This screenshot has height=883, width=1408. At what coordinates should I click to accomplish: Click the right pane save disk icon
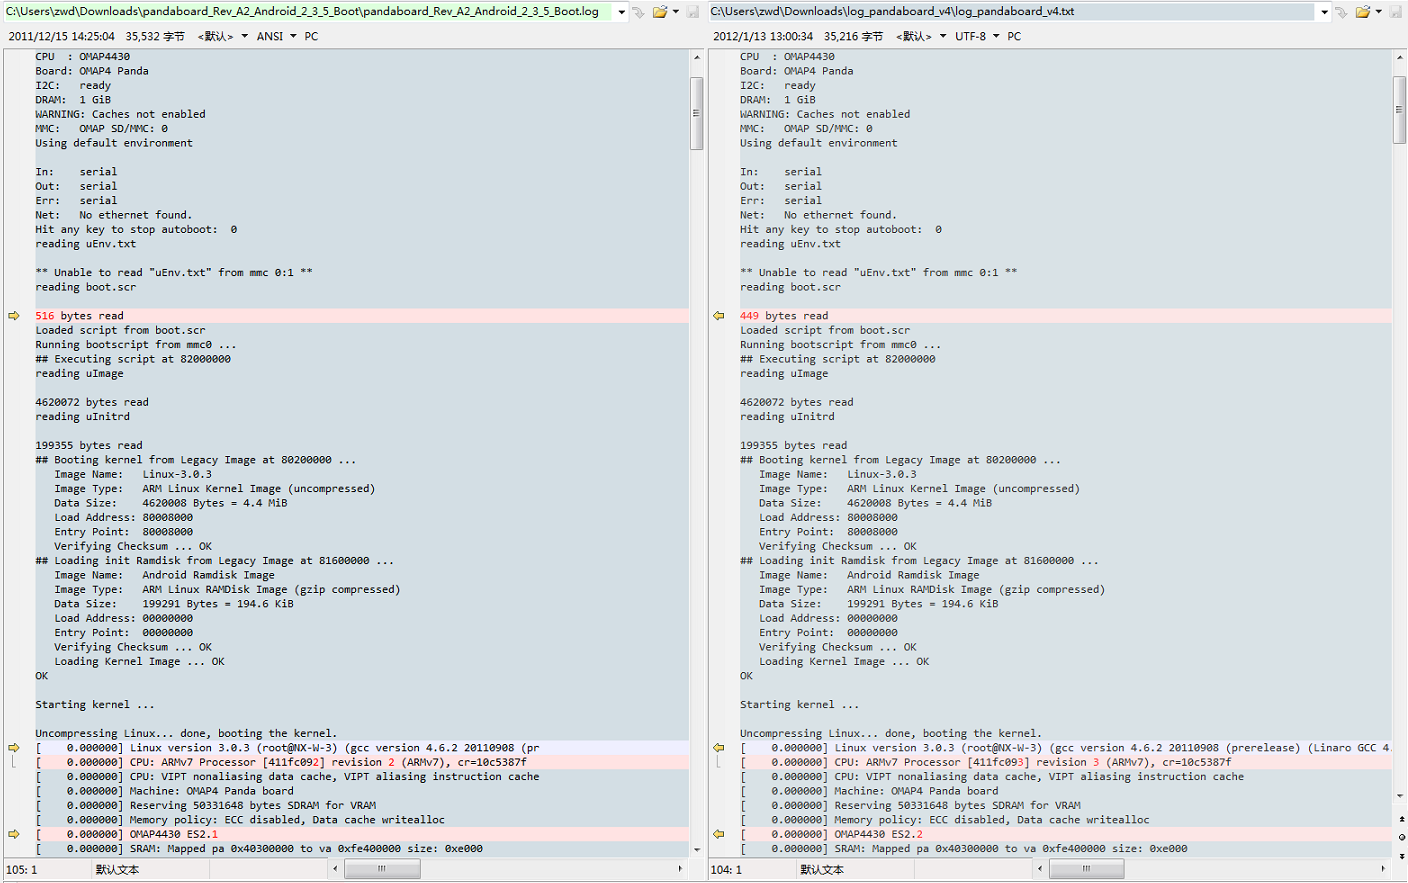[1395, 12]
